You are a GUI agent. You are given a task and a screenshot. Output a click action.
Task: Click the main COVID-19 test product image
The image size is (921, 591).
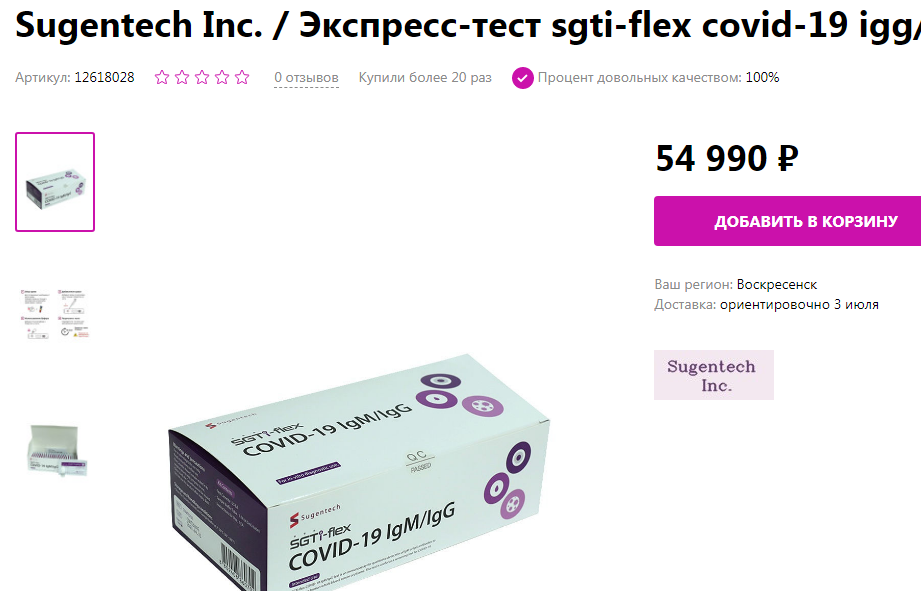(359, 472)
